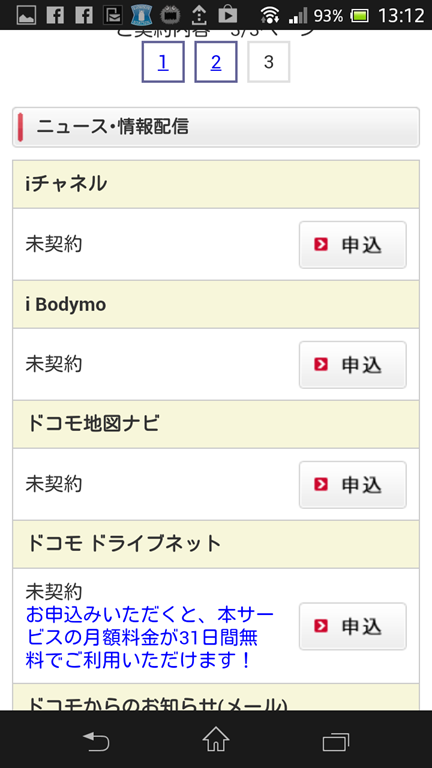Tap the gallery image icon in status bar
432x768 pixels.
click(x=26, y=15)
